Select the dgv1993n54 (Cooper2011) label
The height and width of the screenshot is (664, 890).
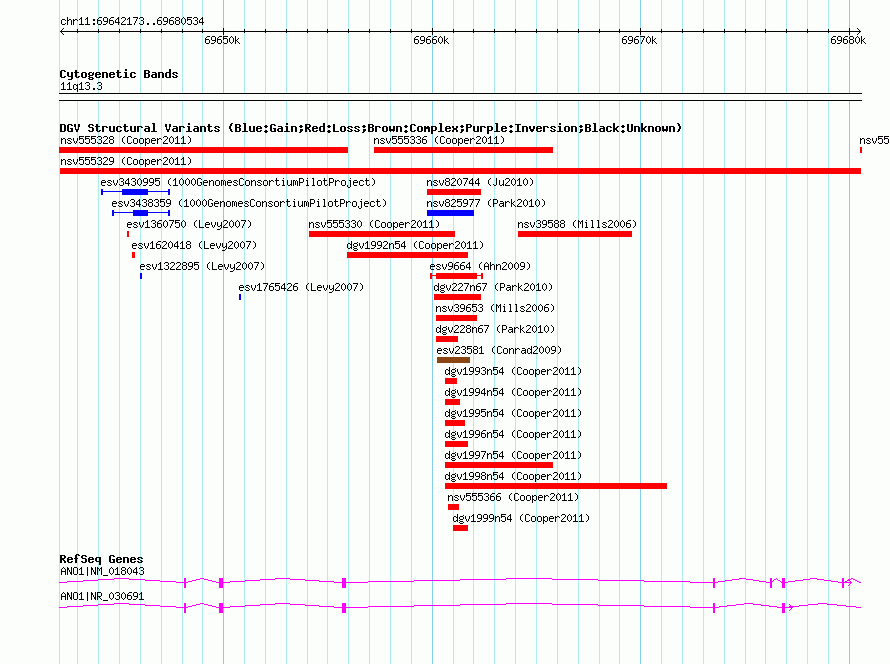[x=513, y=371]
